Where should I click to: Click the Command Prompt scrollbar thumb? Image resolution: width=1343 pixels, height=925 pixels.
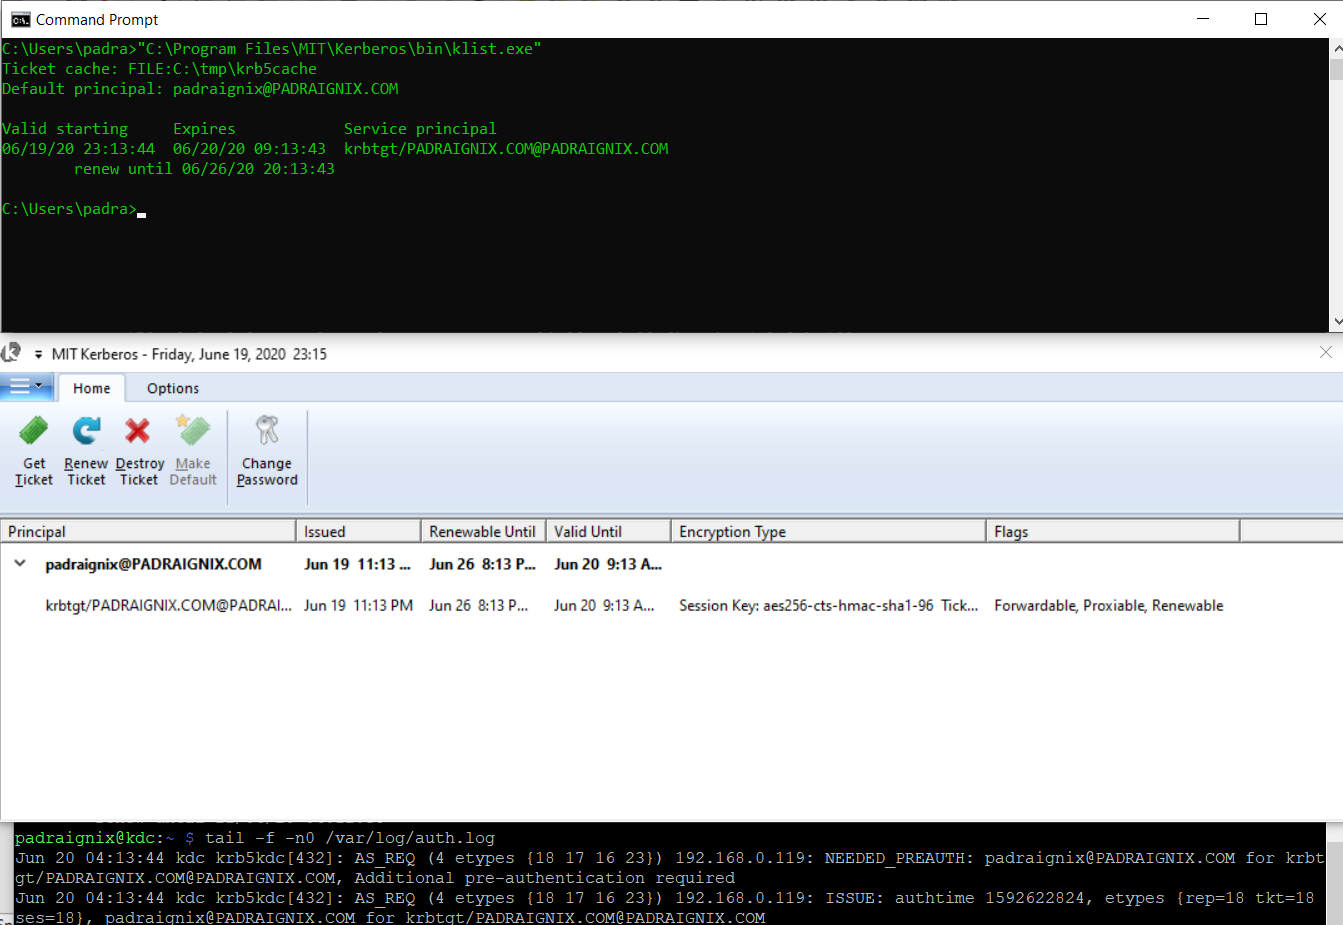pyautogui.click(x=1336, y=69)
